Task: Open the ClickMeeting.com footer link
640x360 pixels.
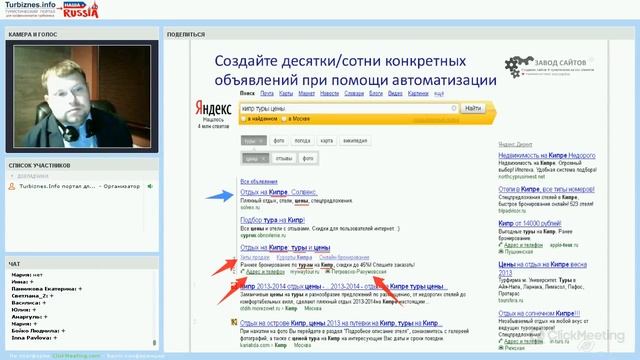Action: (x=76, y=356)
